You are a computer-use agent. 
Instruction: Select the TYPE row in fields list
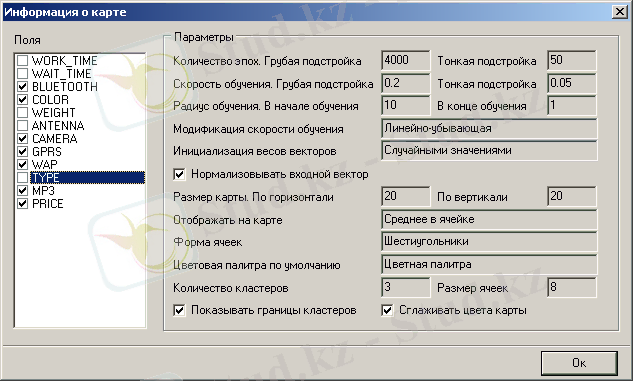(88, 178)
